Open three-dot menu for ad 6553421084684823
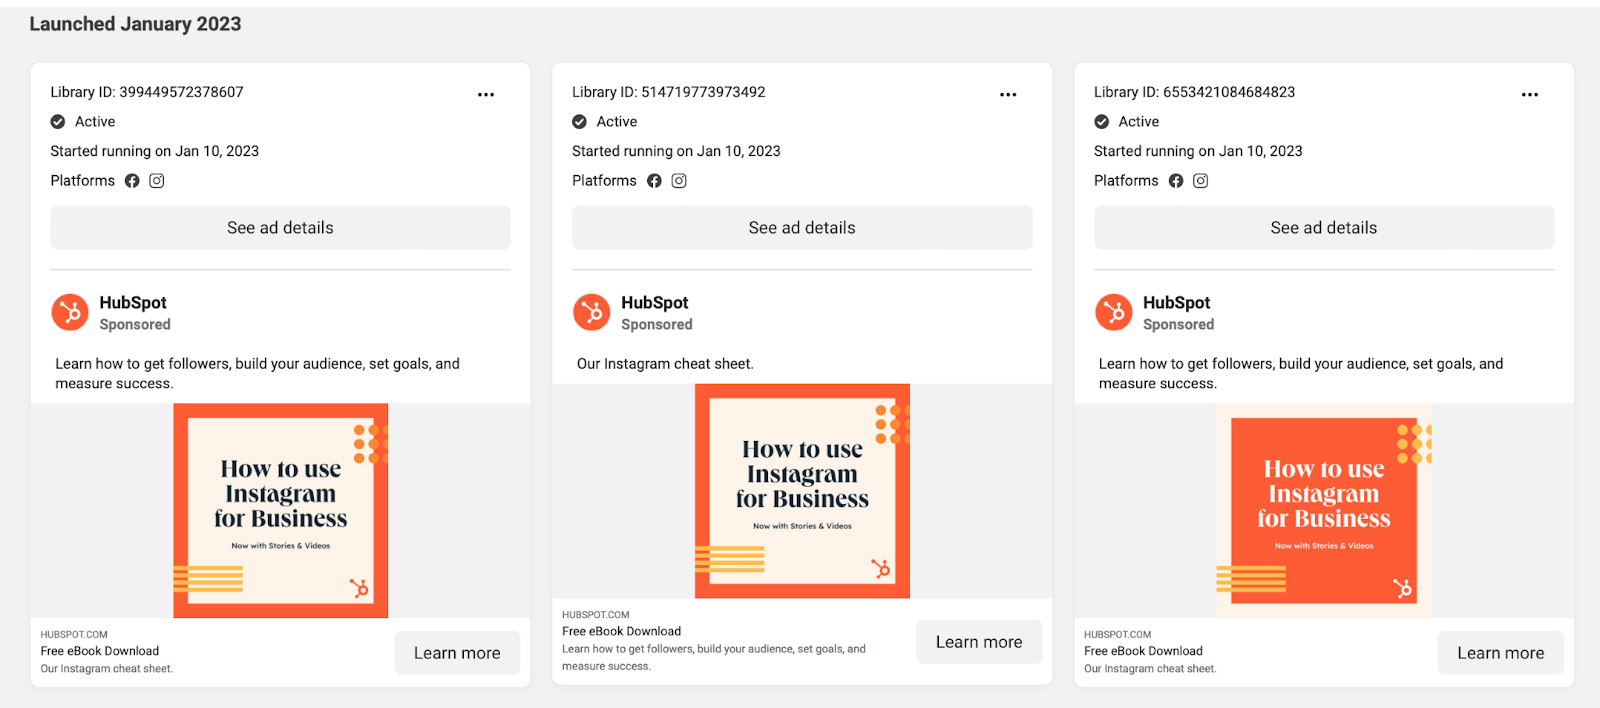This screenshot has width=1600, height=708. click(1530, 94)
